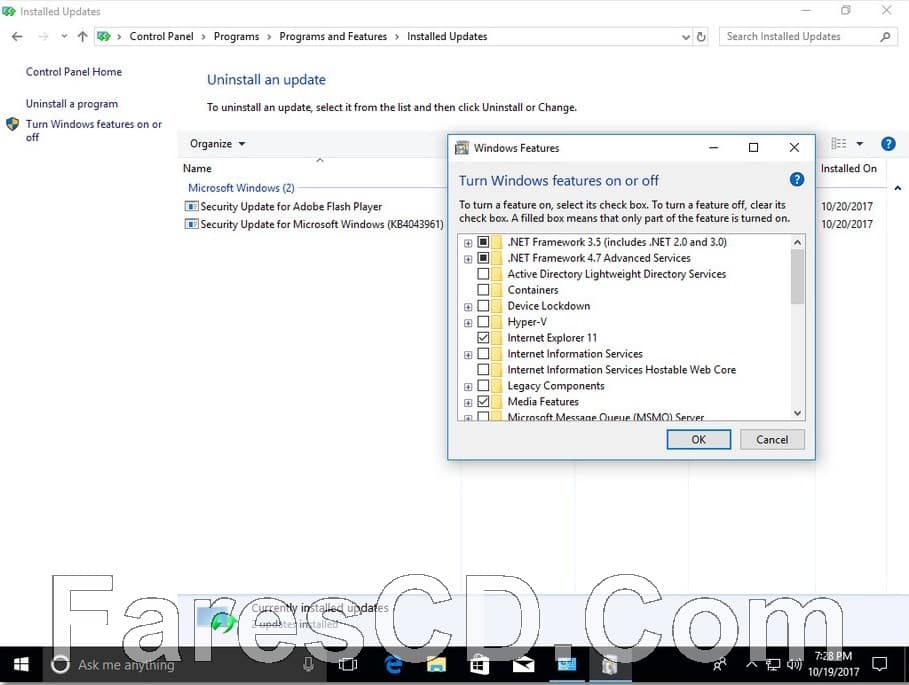
Task: Refresh the Installed Updates address bar
Action: click(701, 37)
